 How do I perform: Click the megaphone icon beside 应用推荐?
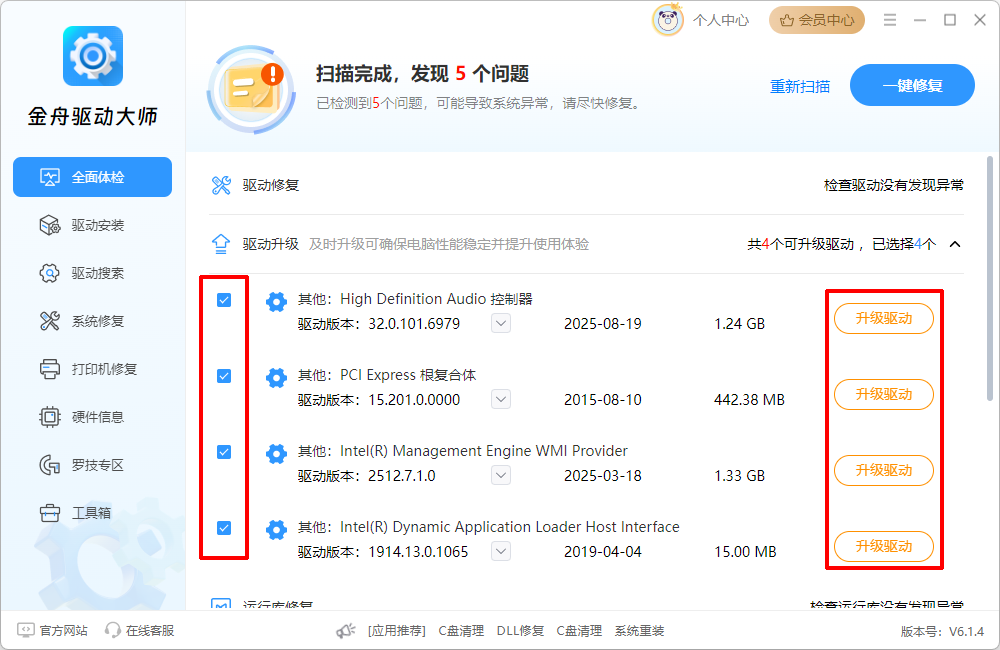[x=346, y=631]
